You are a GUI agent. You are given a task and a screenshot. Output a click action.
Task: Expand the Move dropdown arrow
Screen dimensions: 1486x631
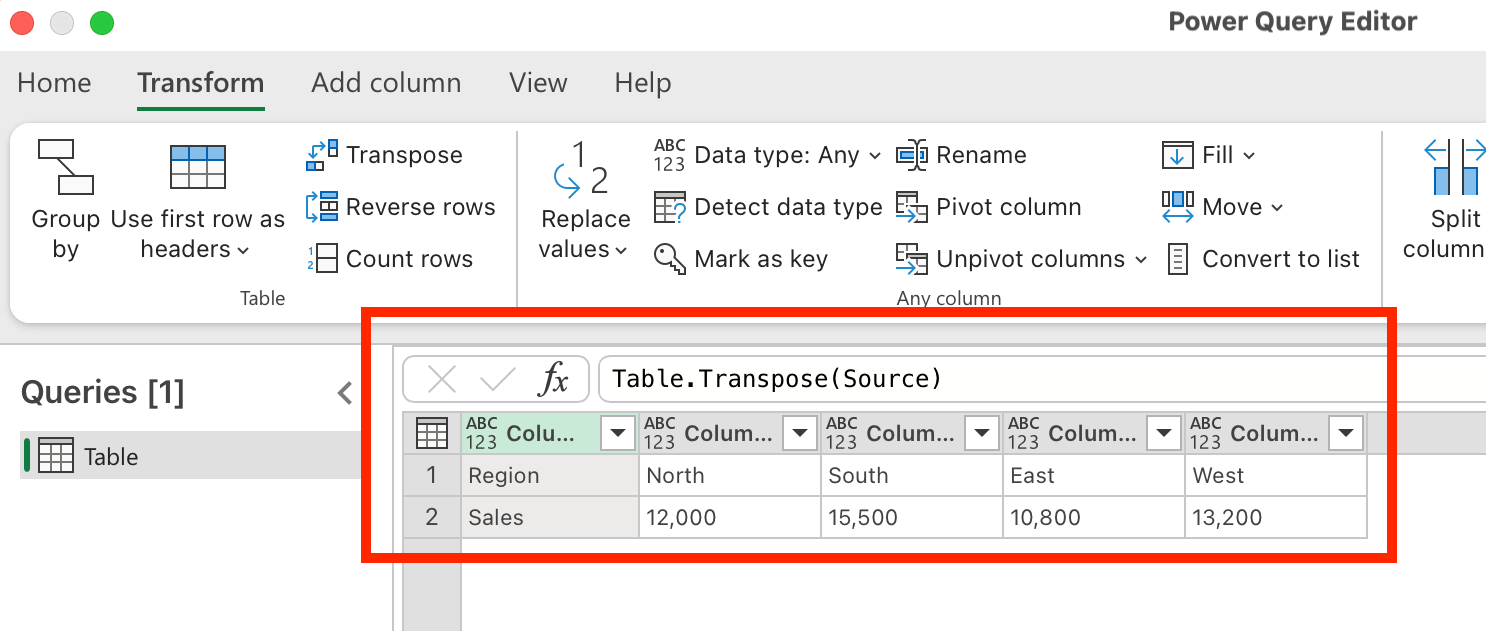1276,208
